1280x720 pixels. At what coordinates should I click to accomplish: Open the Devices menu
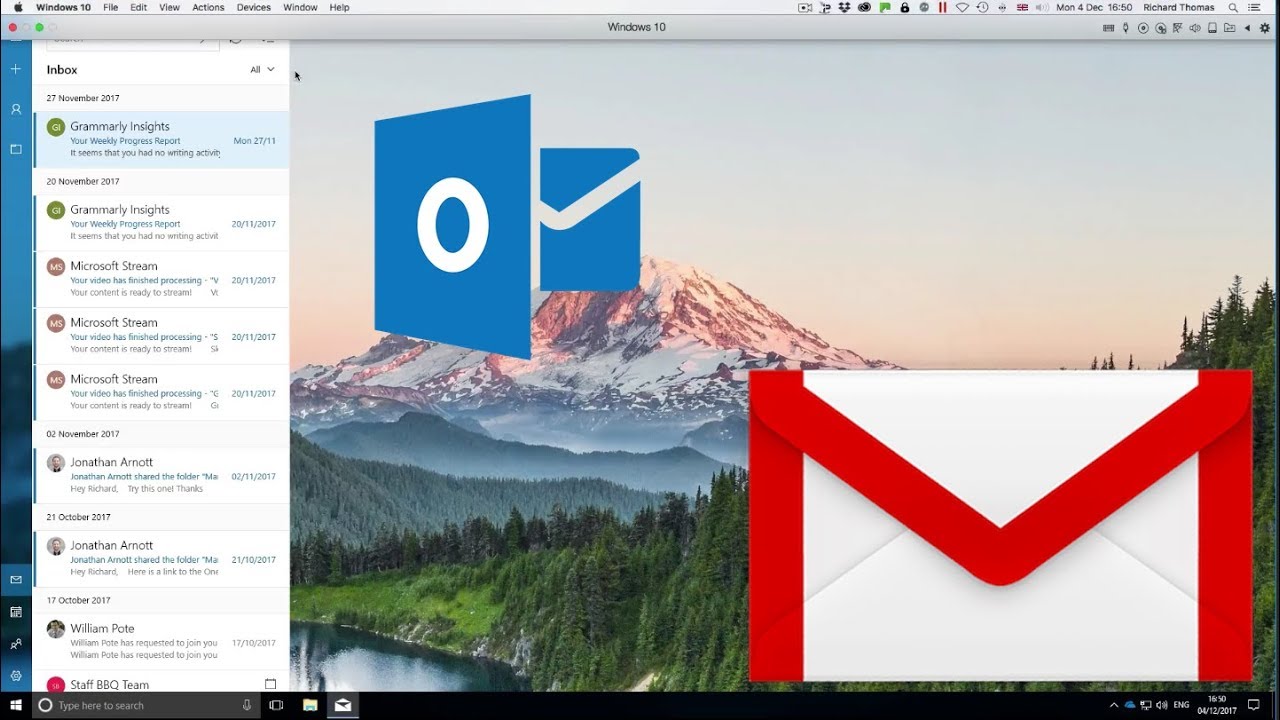click(x=253, y=7)
